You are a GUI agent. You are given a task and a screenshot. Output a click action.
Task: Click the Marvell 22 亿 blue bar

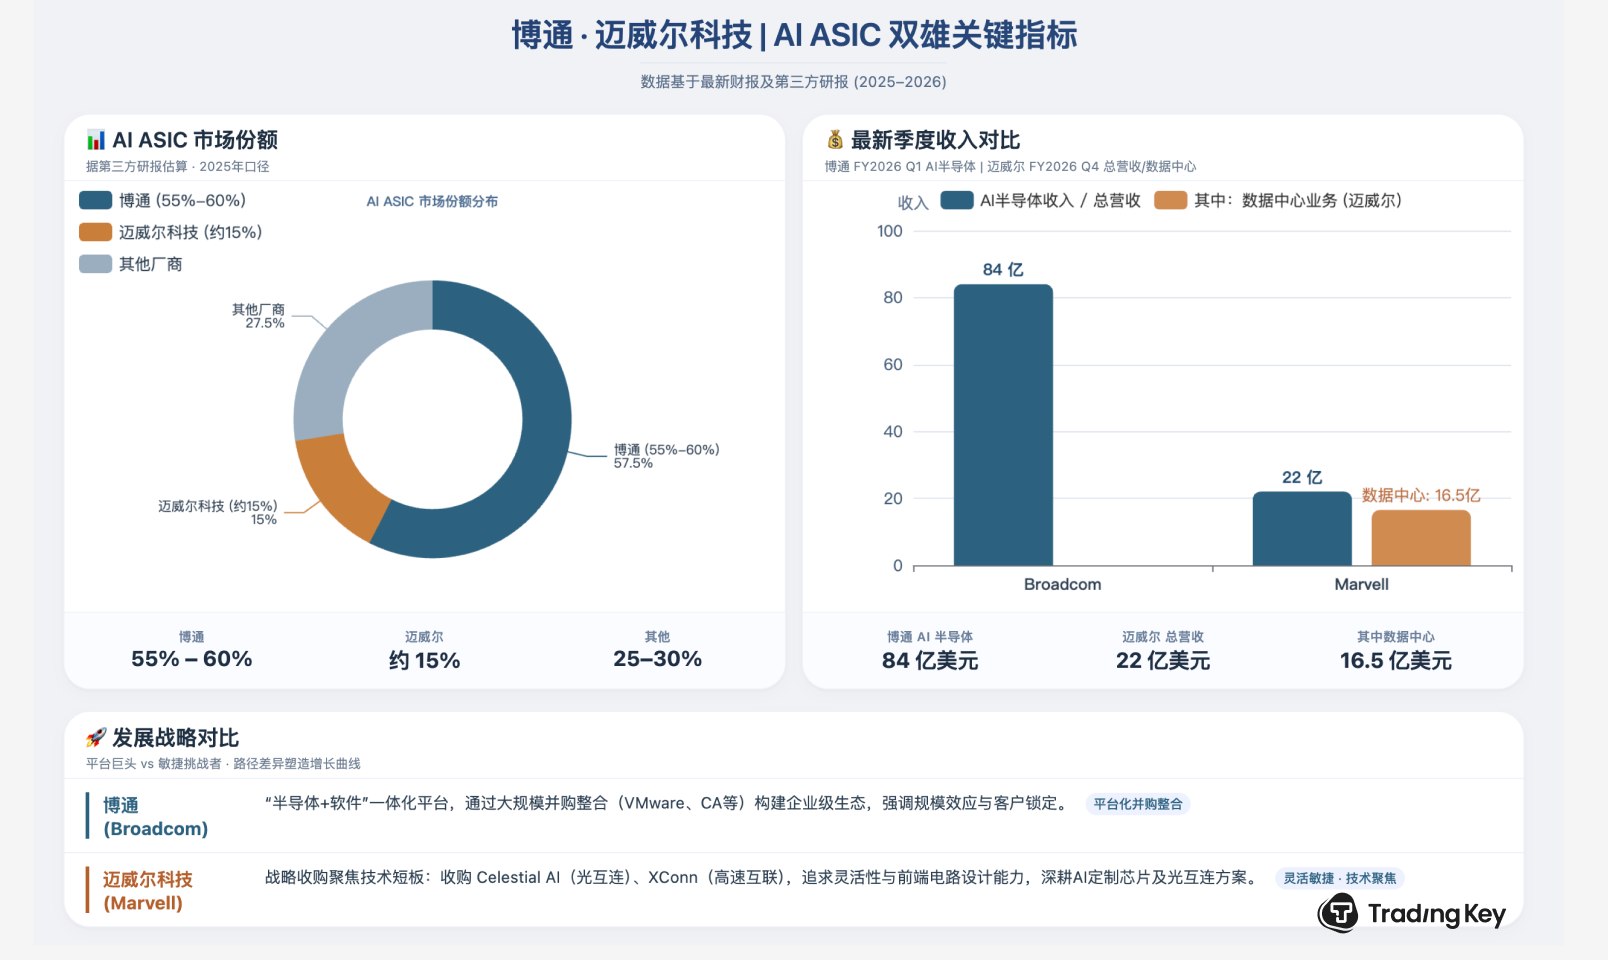pos(1301,529)
